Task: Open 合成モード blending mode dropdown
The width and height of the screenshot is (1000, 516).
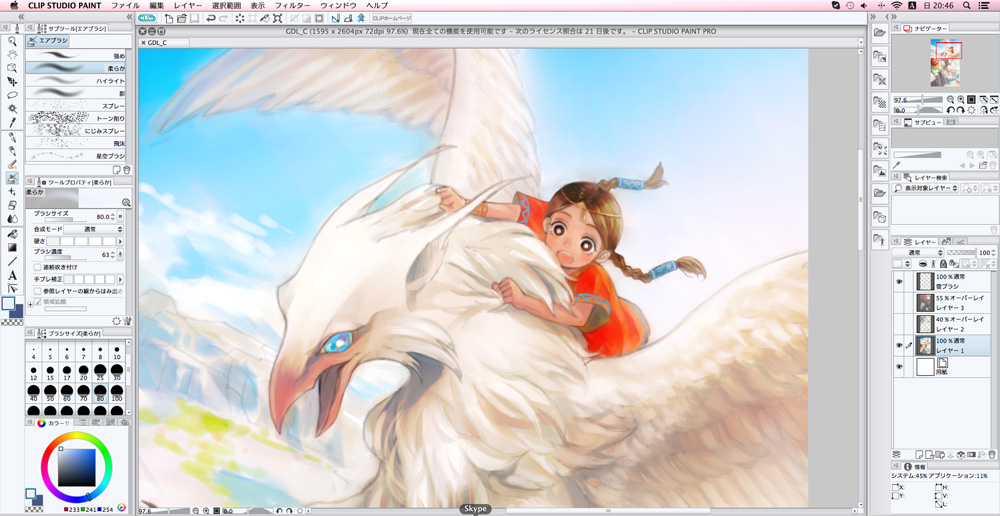Action: 92,229
